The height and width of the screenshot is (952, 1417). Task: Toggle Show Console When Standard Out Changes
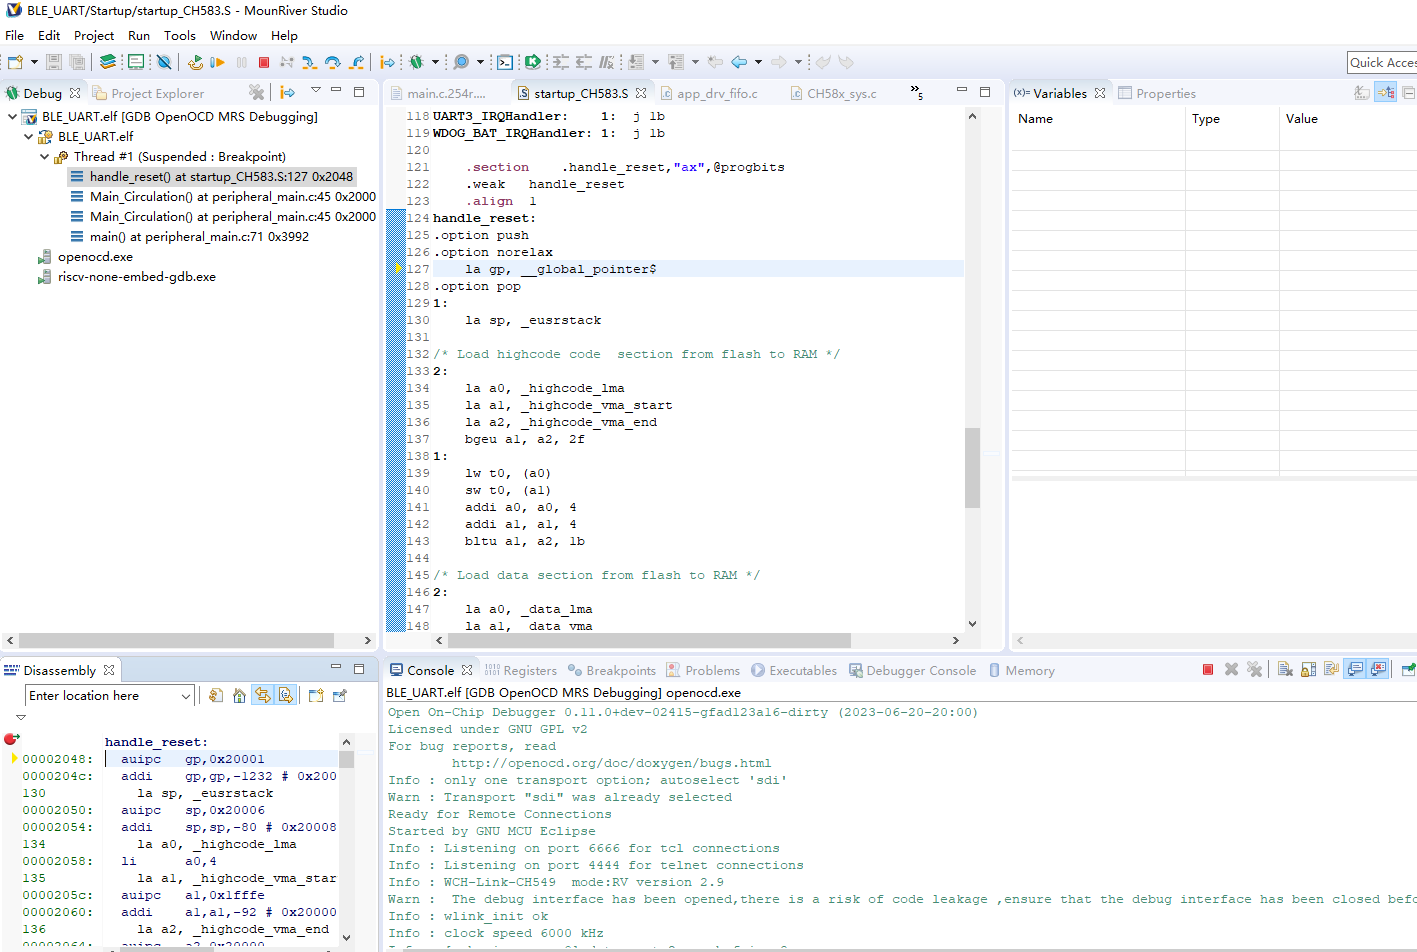1355,669
